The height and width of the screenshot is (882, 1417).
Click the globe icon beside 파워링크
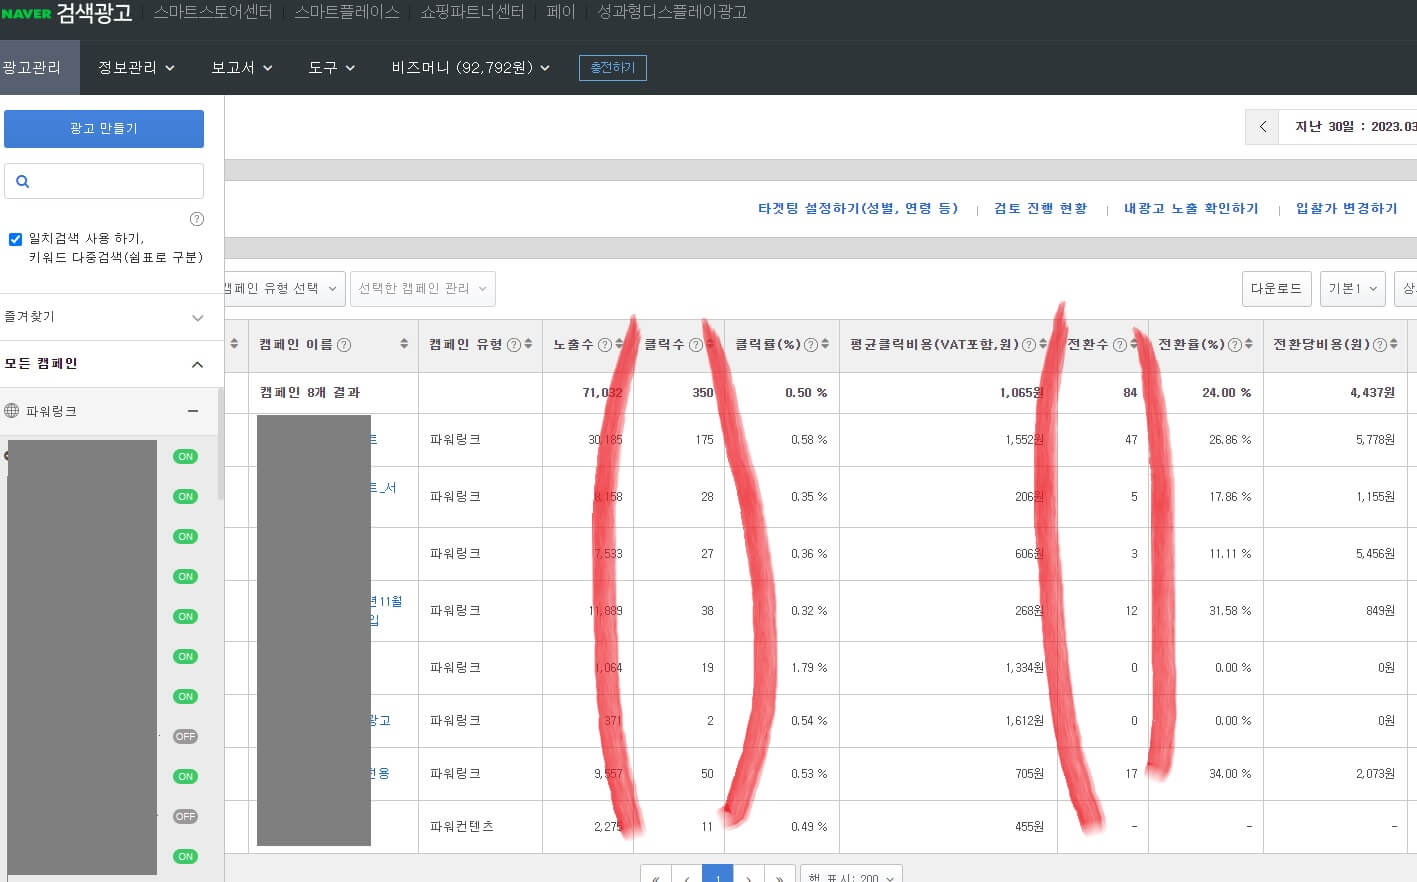point(10,411)
